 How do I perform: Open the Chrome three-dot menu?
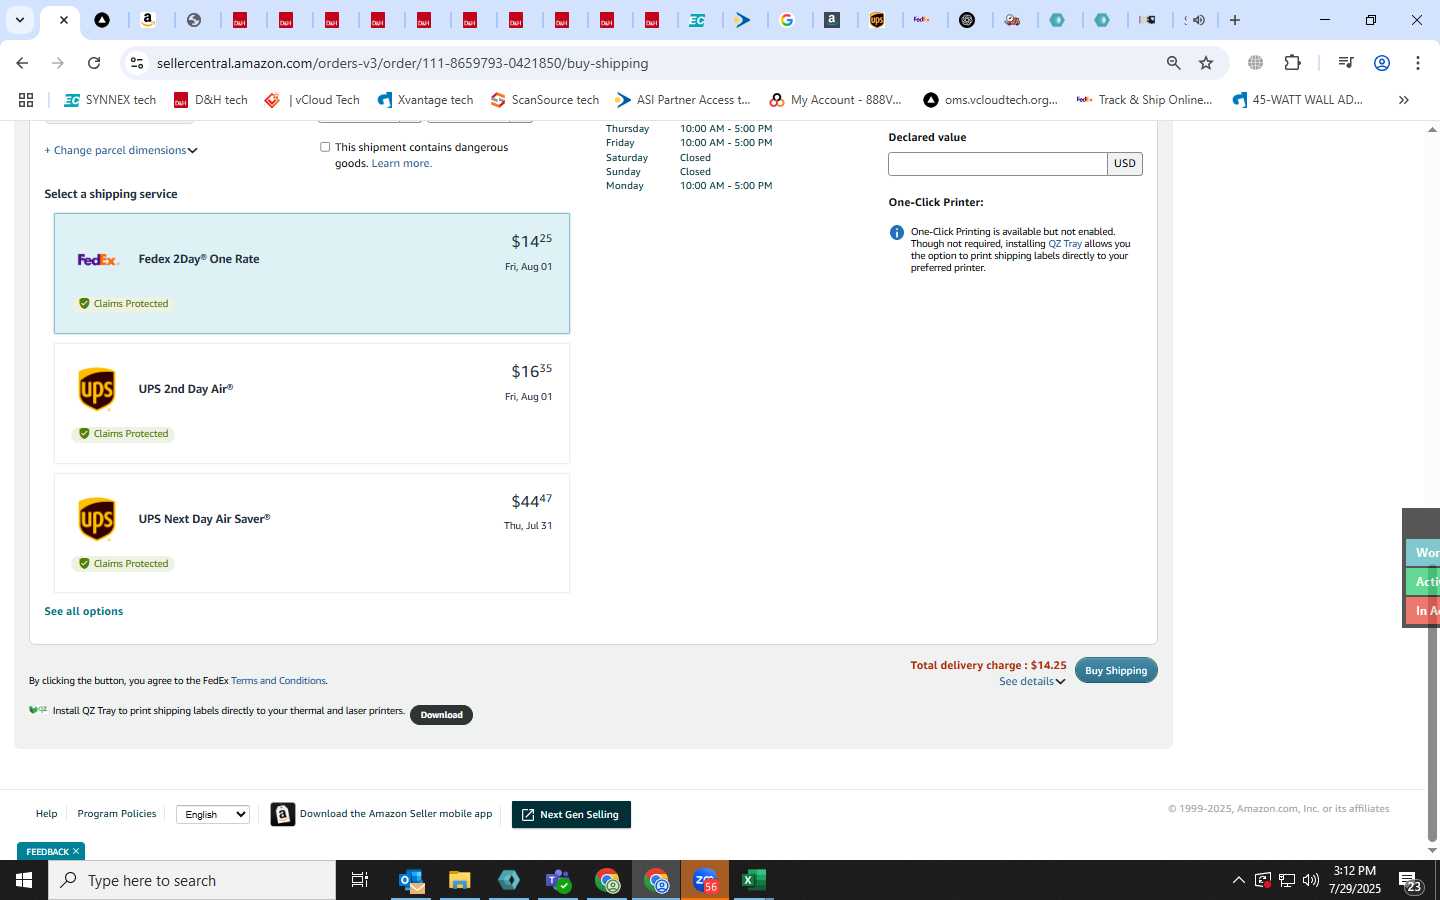click(x=1418, y=63)
